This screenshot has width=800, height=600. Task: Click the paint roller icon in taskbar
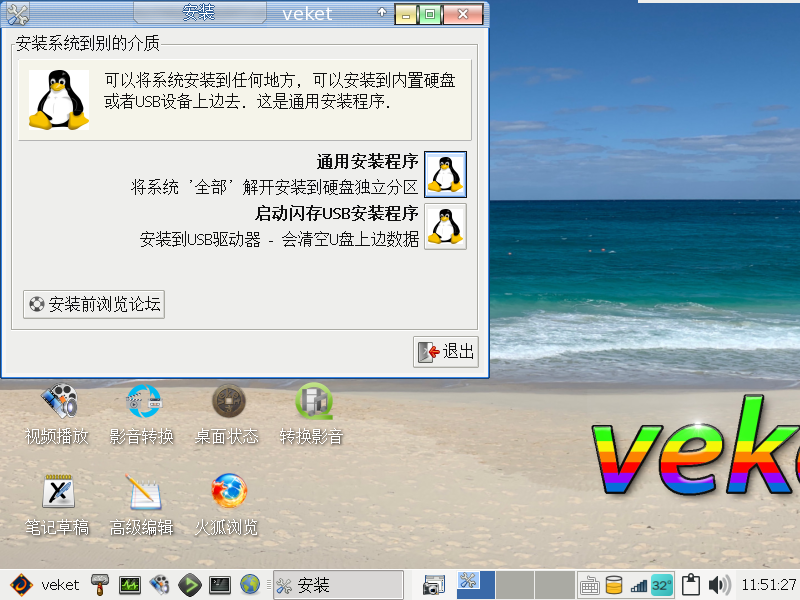(100, 585)
